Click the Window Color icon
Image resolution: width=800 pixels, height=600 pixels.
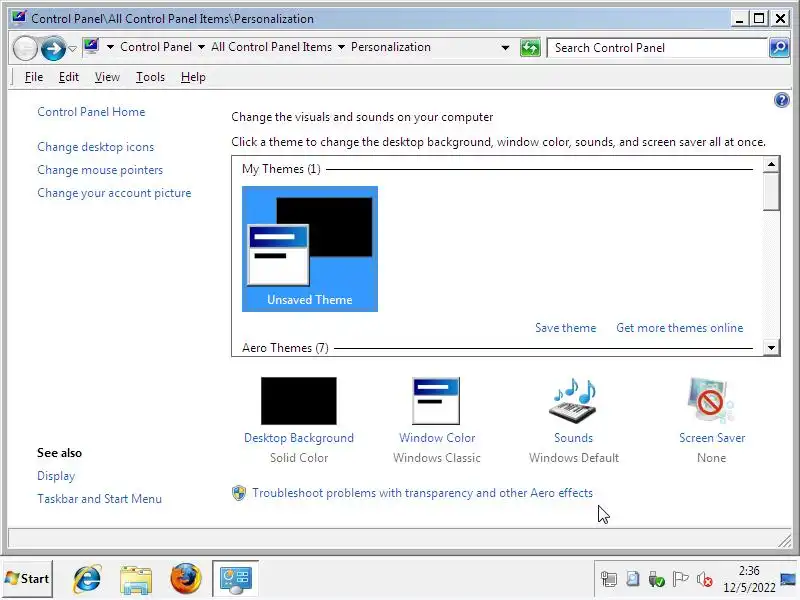[436, 401]
